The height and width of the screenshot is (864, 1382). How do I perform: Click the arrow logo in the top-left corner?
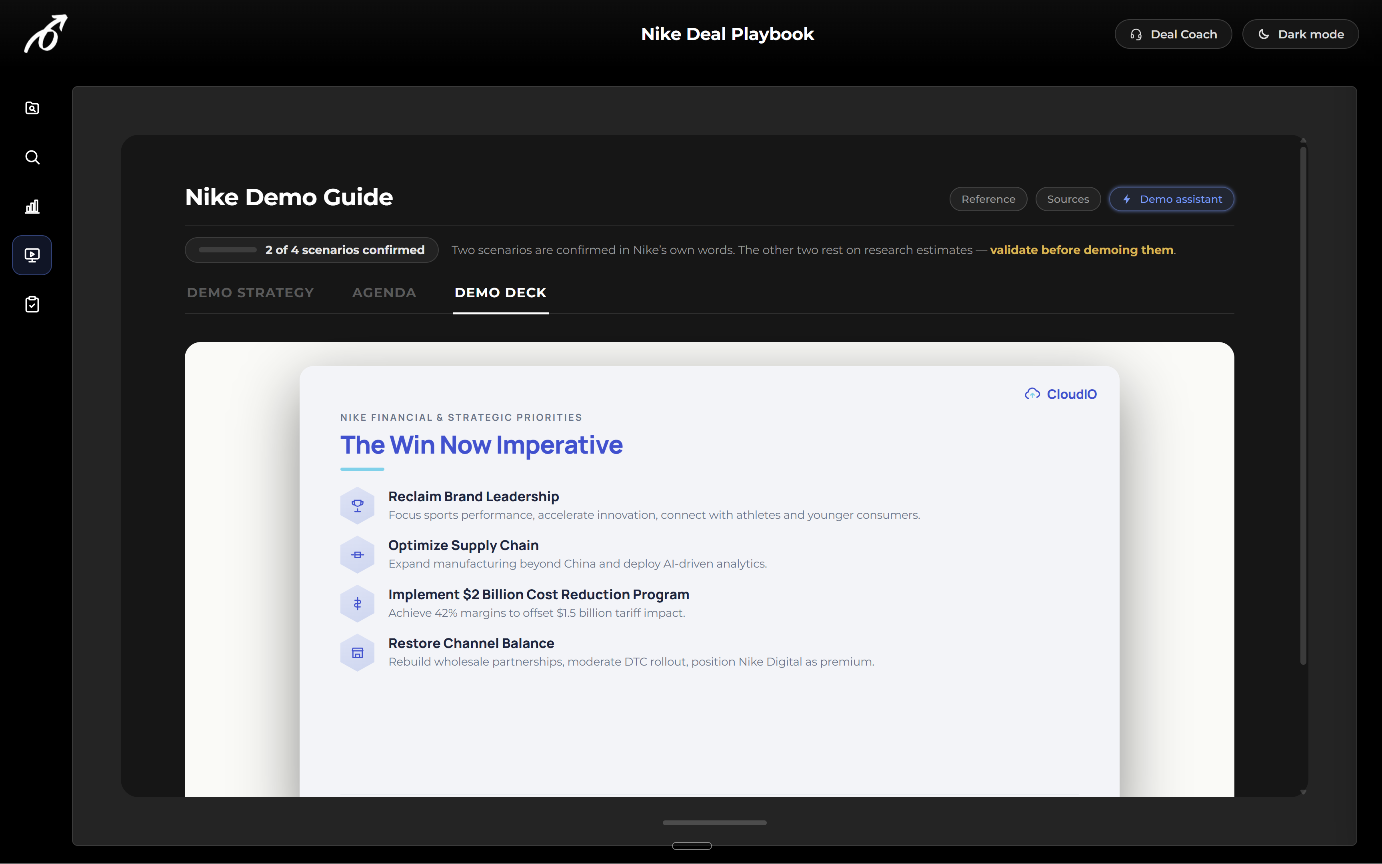(x=45, y=34)
